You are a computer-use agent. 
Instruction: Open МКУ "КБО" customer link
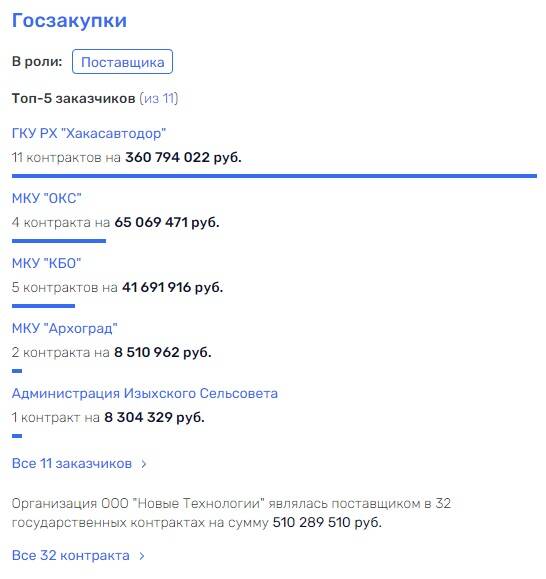(x=47, y=263)
